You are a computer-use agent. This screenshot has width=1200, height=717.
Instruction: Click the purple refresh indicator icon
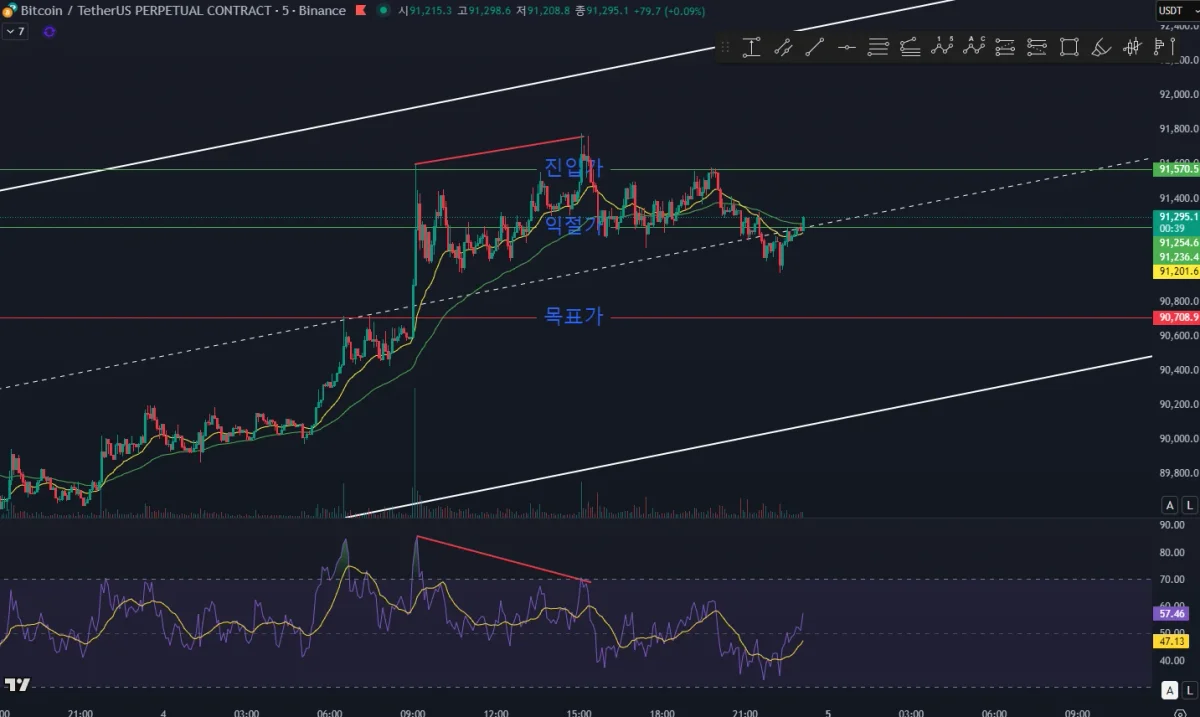click(50, 31)
